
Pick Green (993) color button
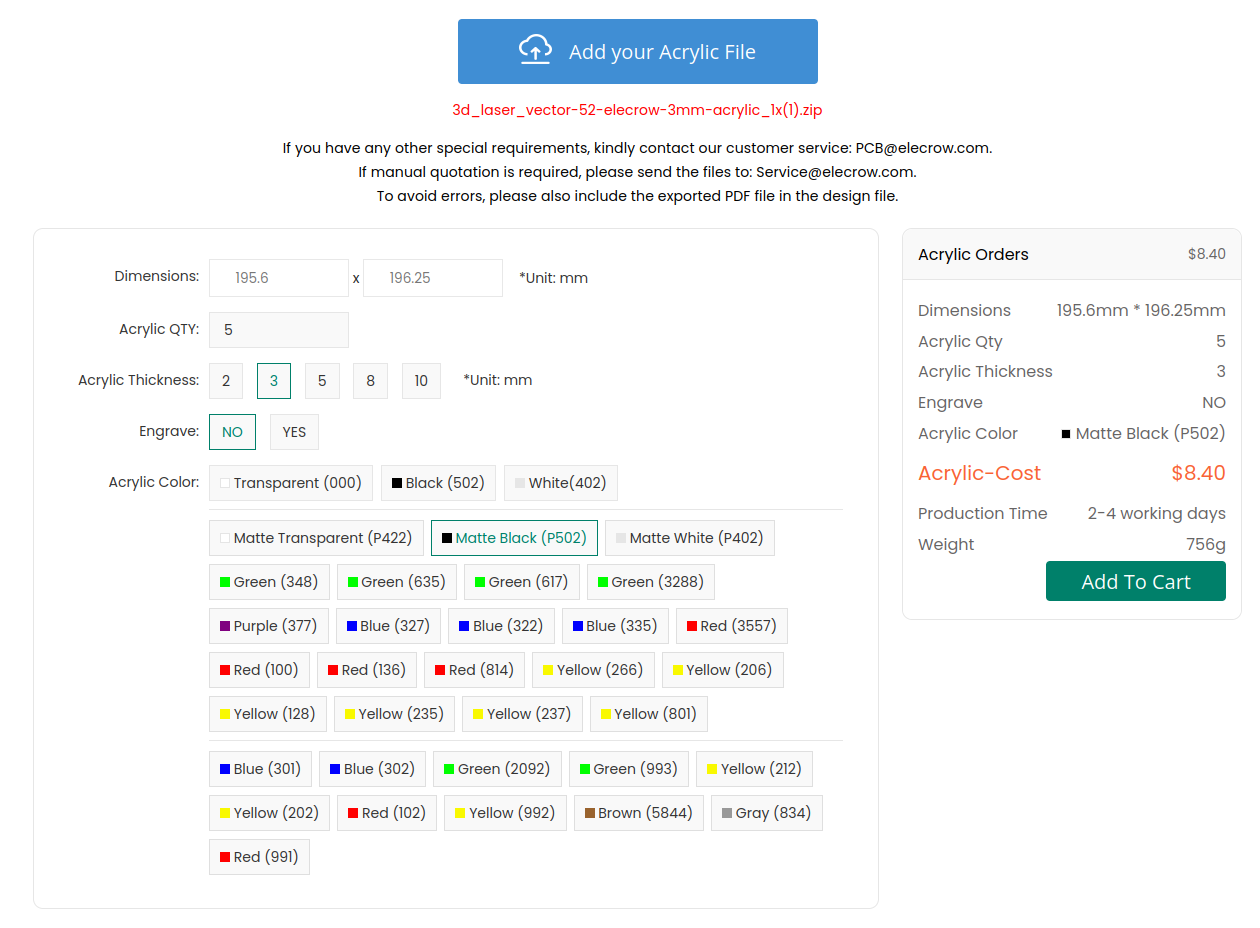pyautogui.click(x=629, y=769)
